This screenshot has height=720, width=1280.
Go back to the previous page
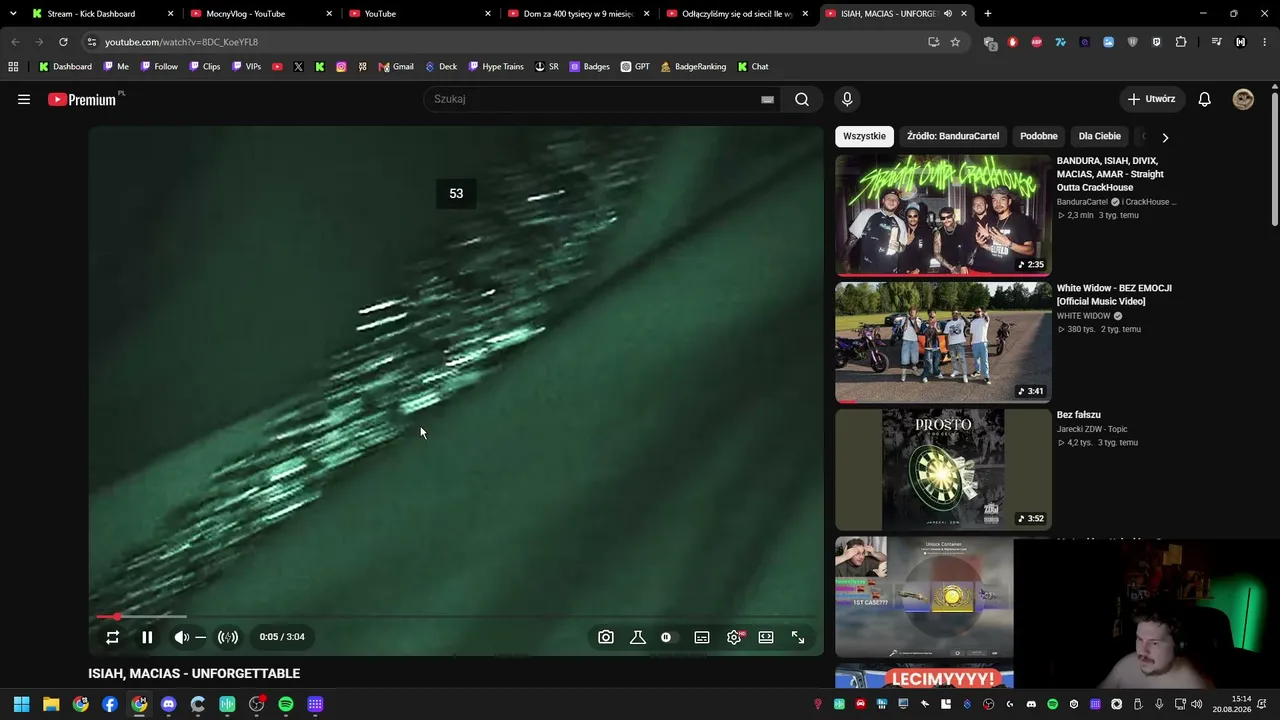click(x=15, y=42)
